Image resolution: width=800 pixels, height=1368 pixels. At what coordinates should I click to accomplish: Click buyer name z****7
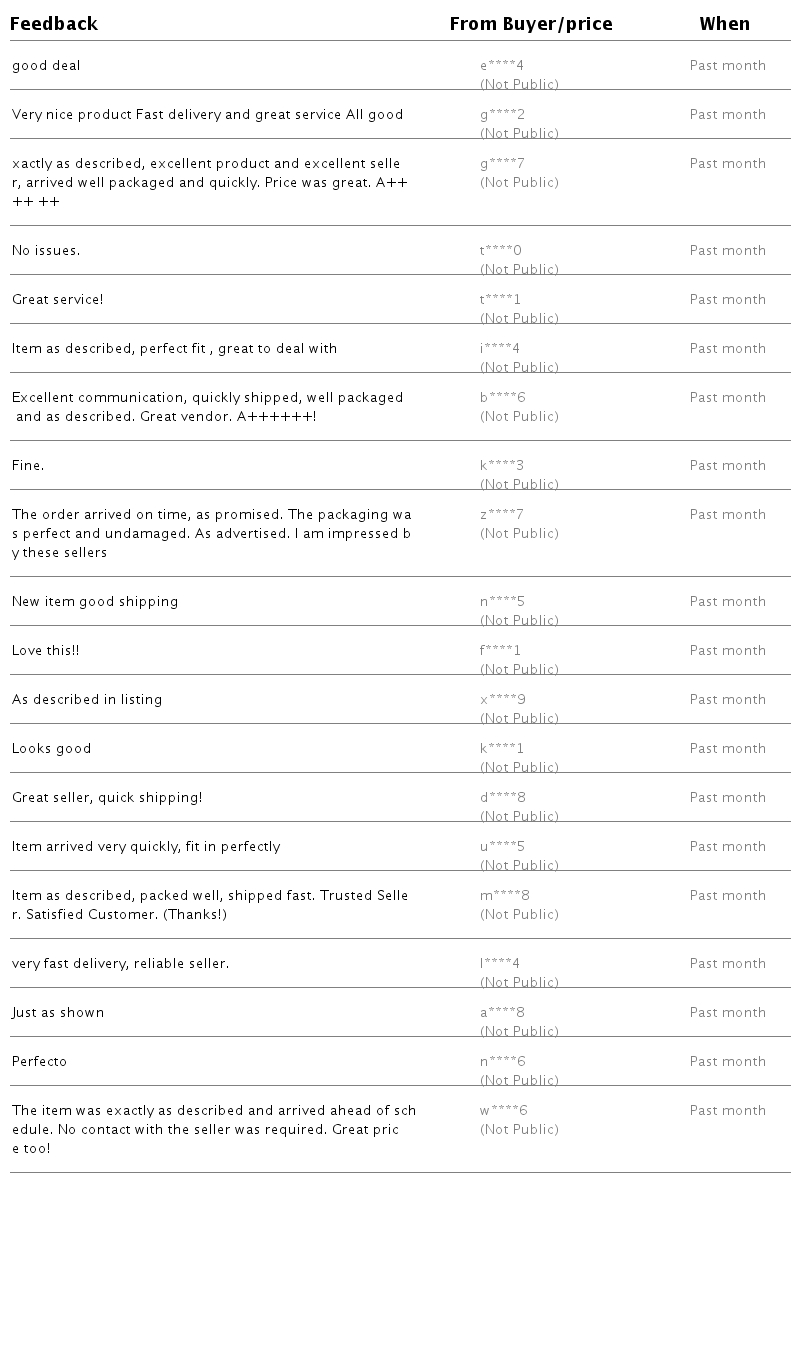pos(502,515)
